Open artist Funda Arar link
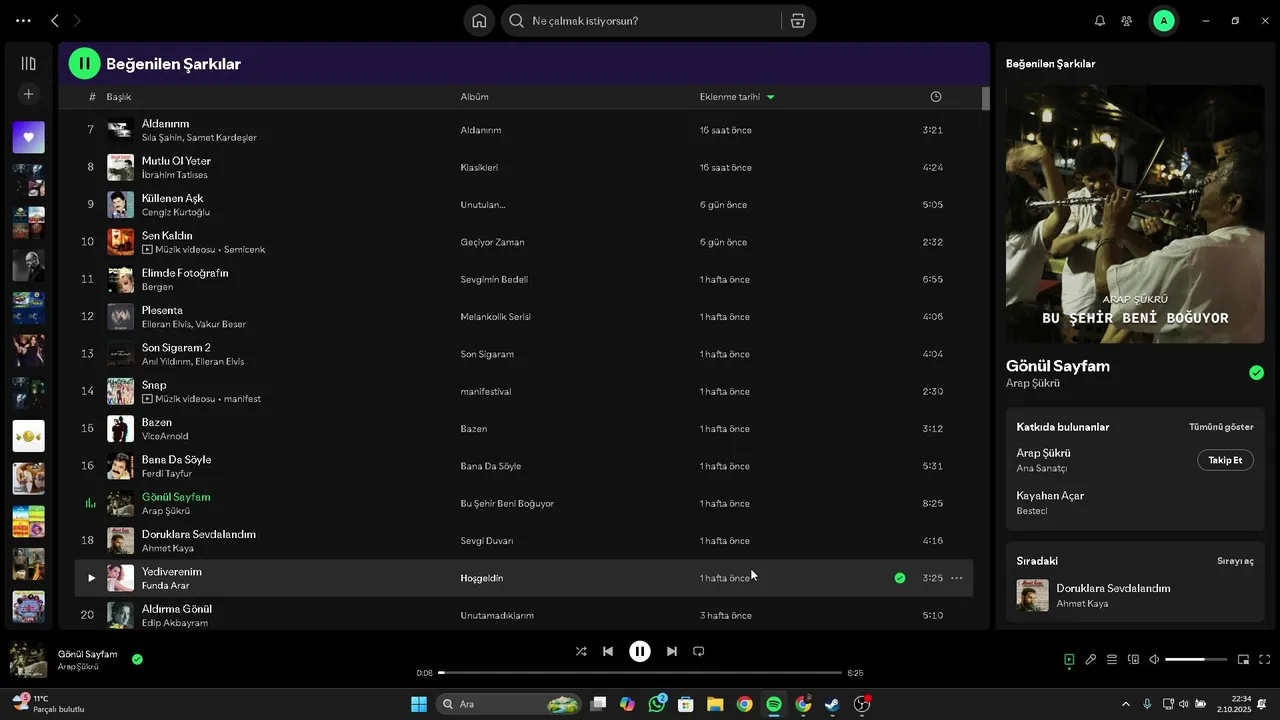 [166, 585]
